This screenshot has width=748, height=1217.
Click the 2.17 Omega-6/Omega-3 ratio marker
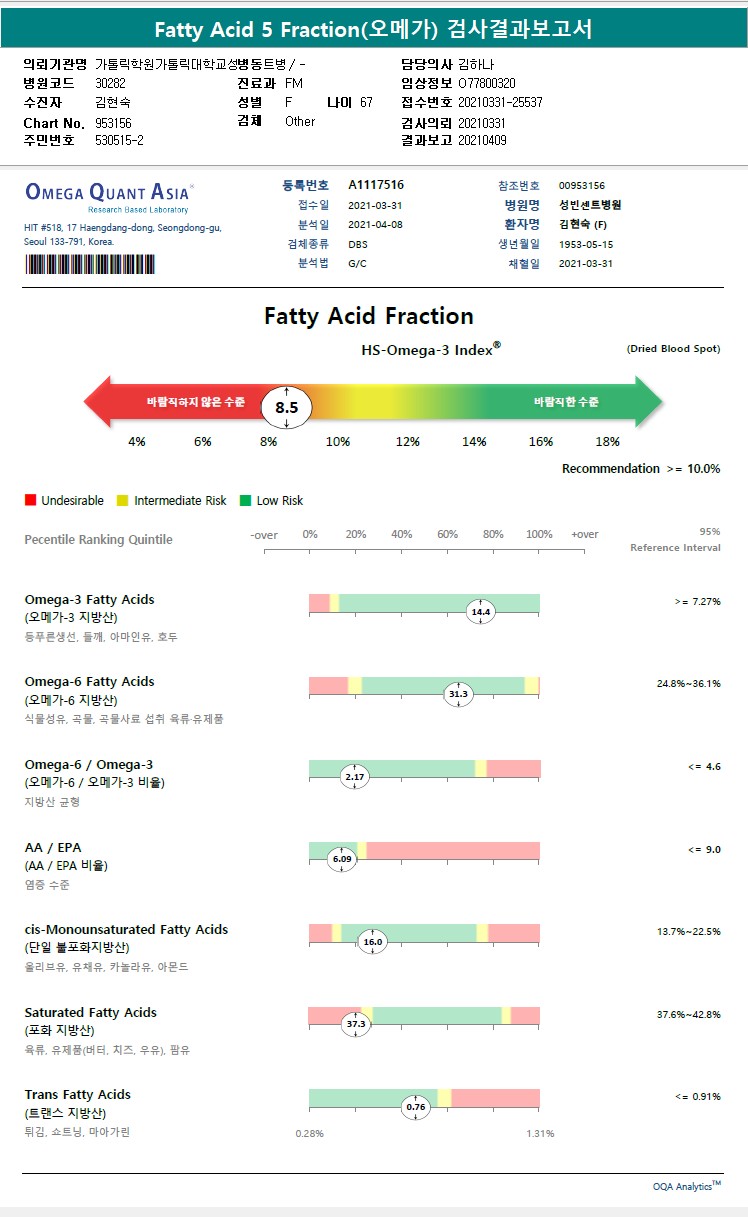354,776
